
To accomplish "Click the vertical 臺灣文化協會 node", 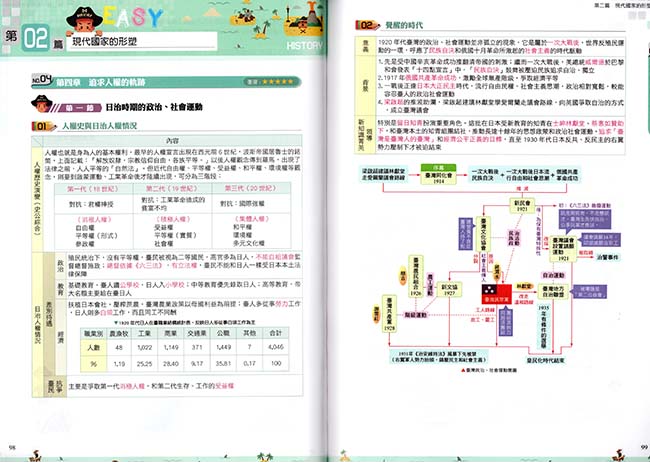I will pyautogui.click(x=483, y=234).
